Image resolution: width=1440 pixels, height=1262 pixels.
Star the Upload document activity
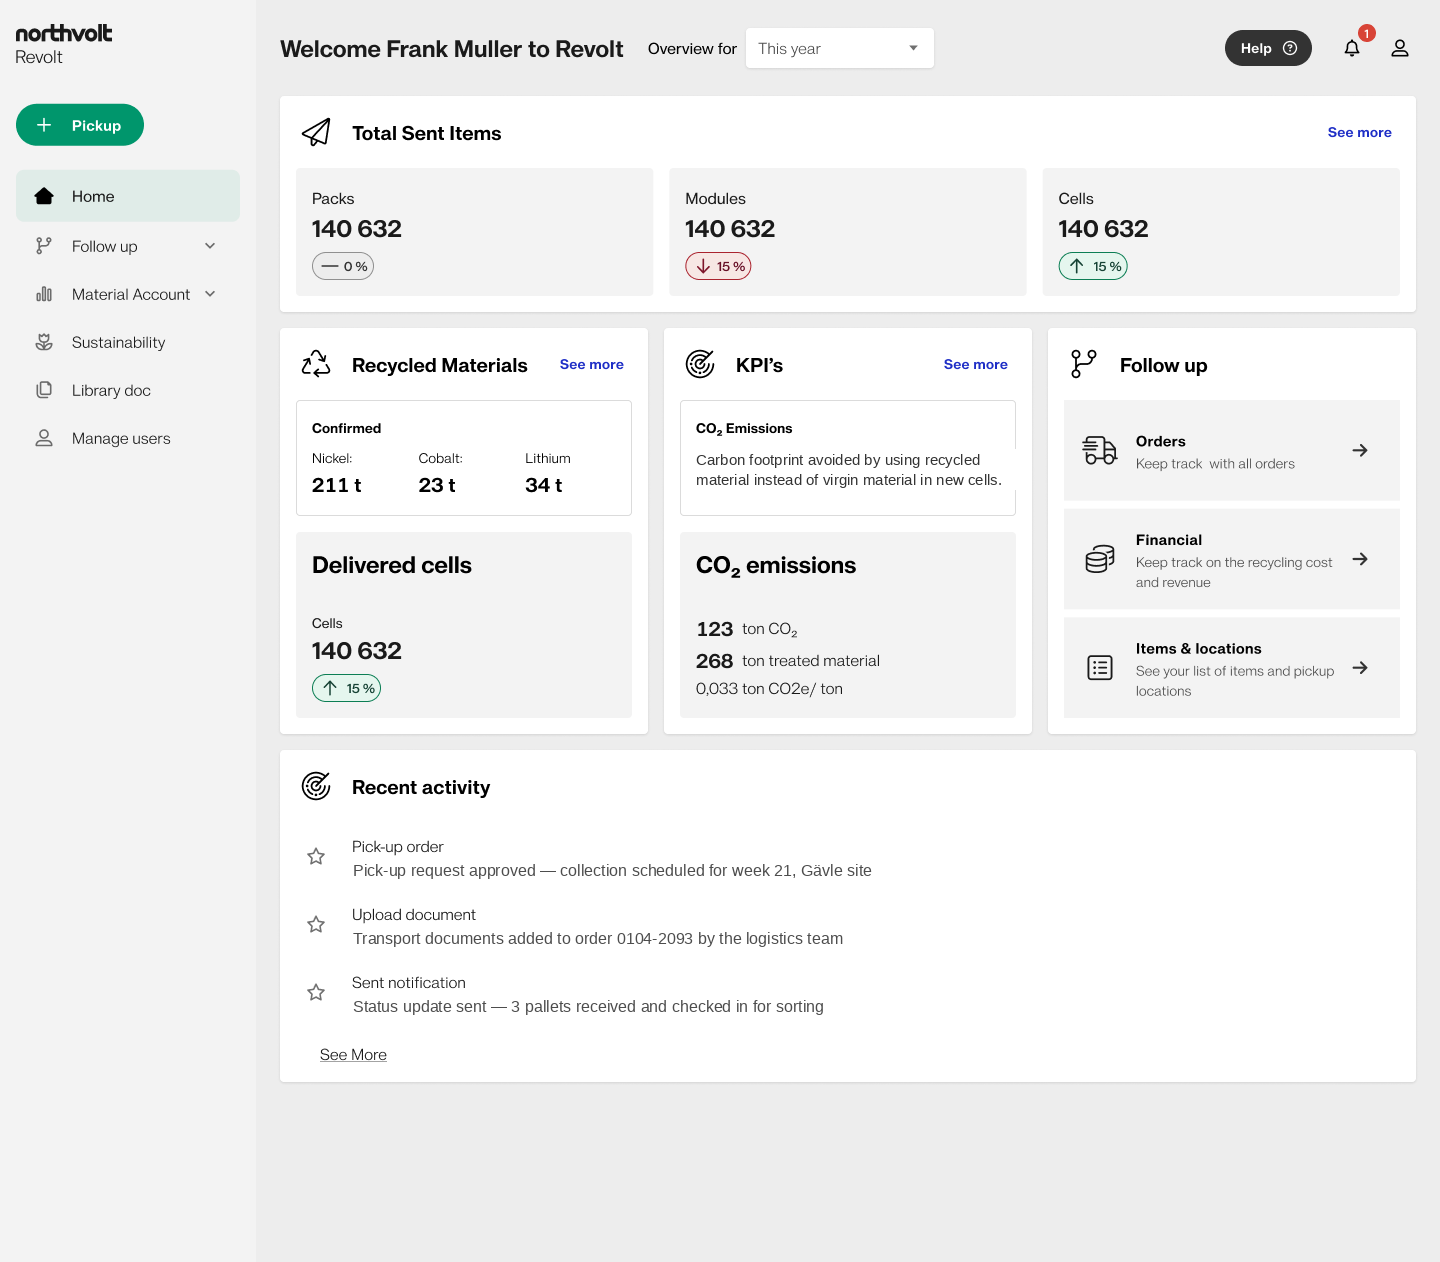316,924
